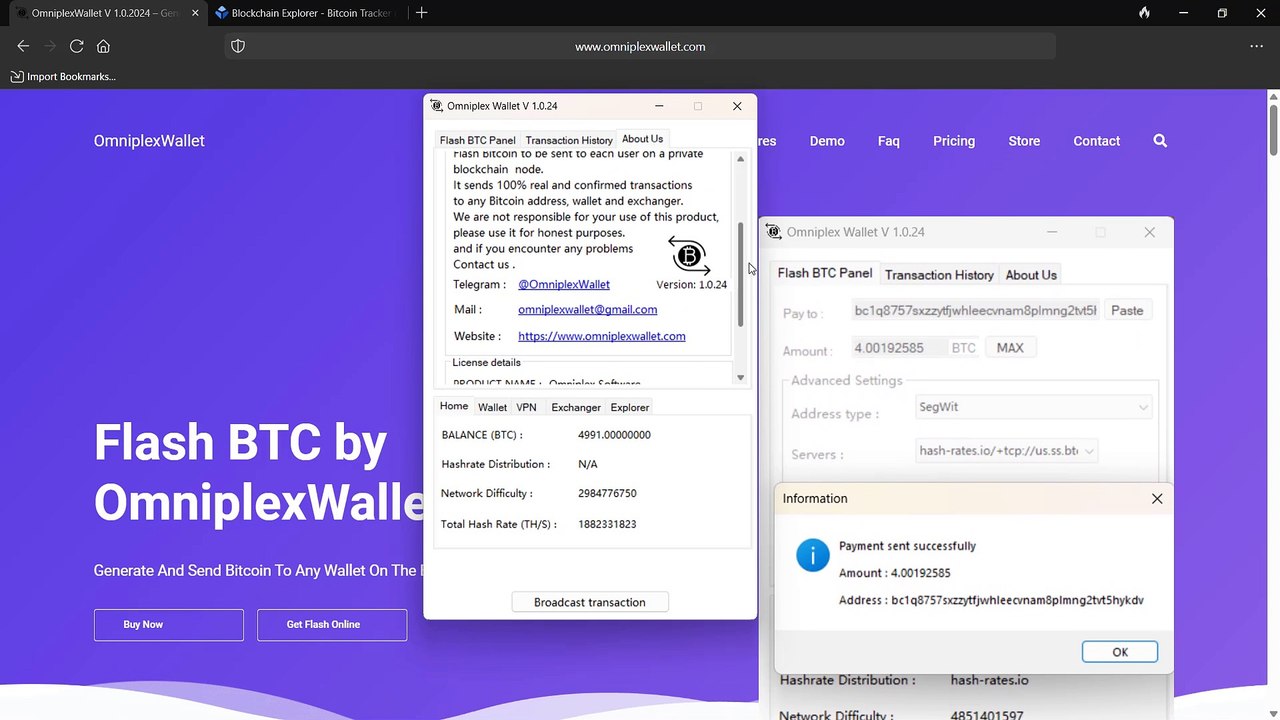Click the Amount input field
The height and width of the screenshot is (720, 1280).
click(898, 348)
